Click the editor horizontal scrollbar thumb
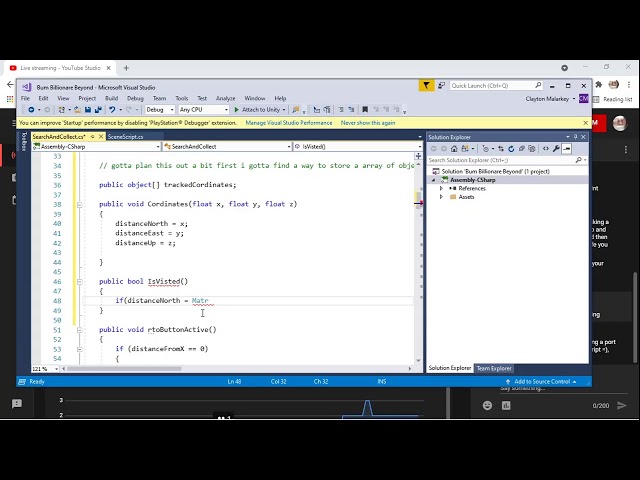This screenshot has height=480, width=640. tap(124, 369)
